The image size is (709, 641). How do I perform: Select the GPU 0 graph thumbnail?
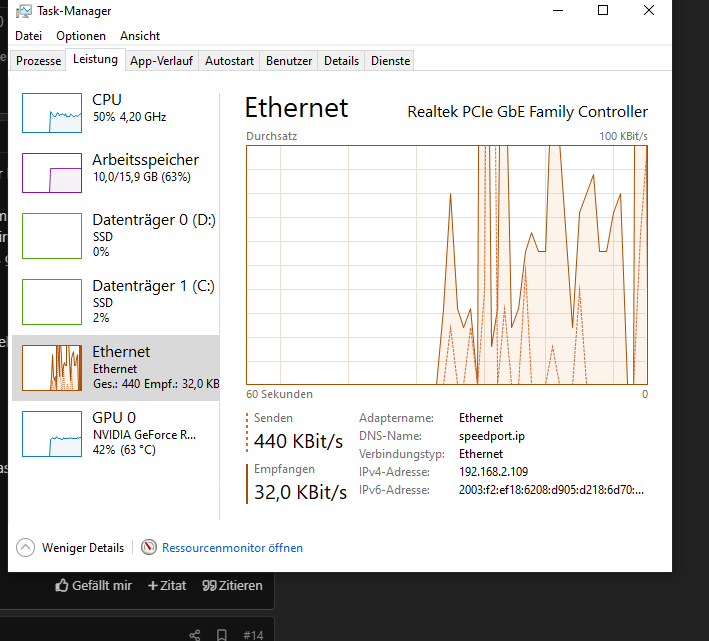click(52, 434)
